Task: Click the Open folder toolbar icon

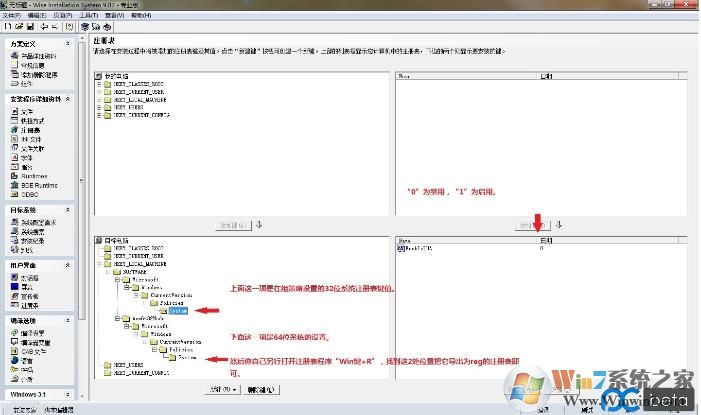Action: 19,27
